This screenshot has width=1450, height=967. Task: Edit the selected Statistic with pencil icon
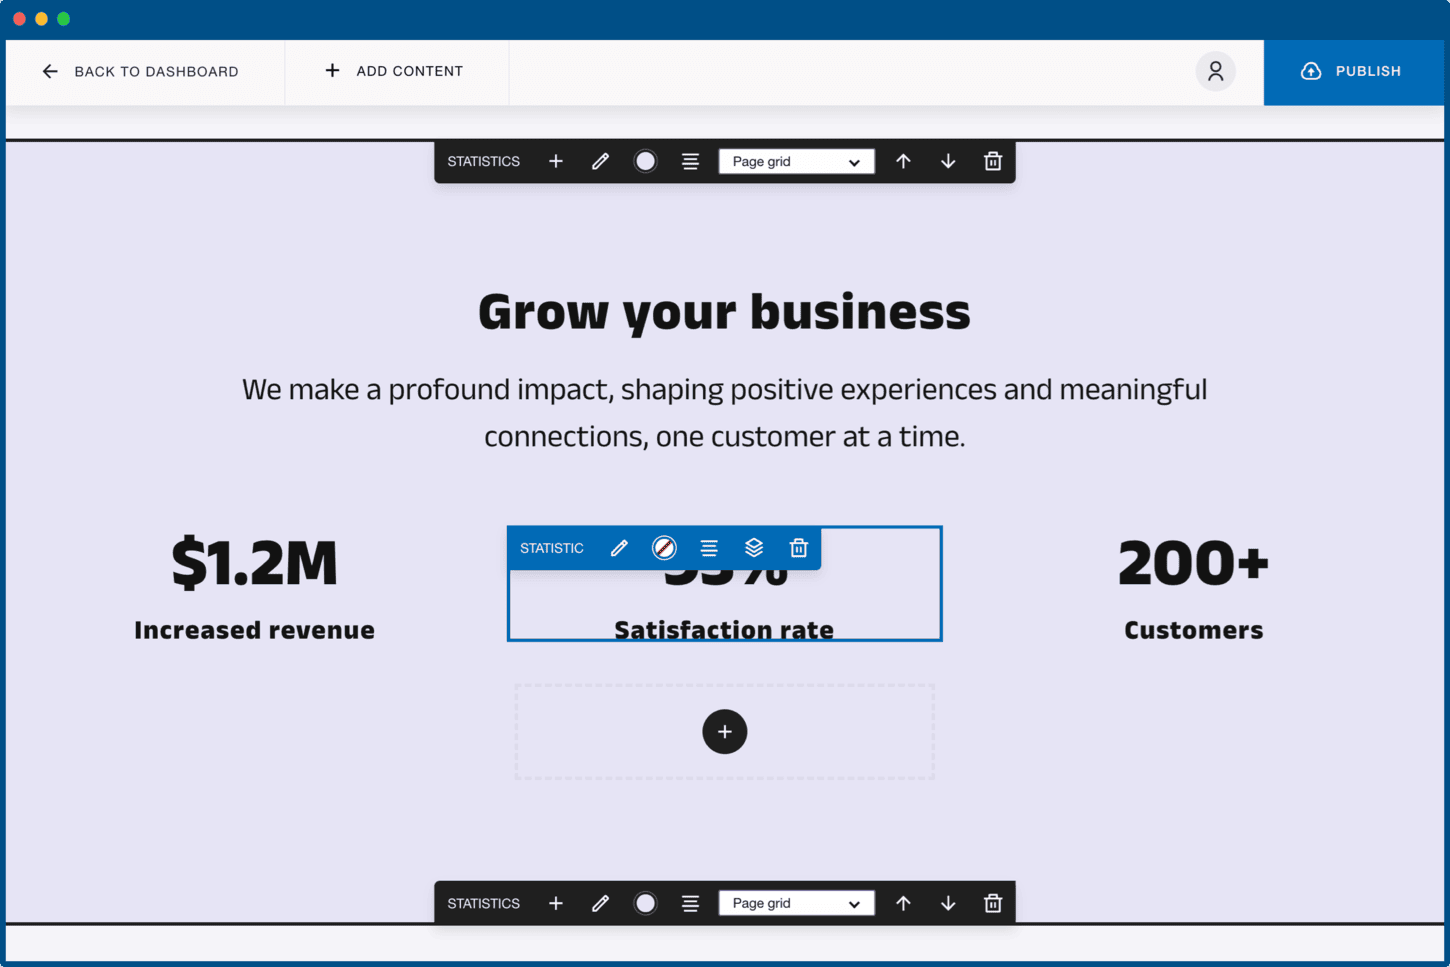click(619, 548)
